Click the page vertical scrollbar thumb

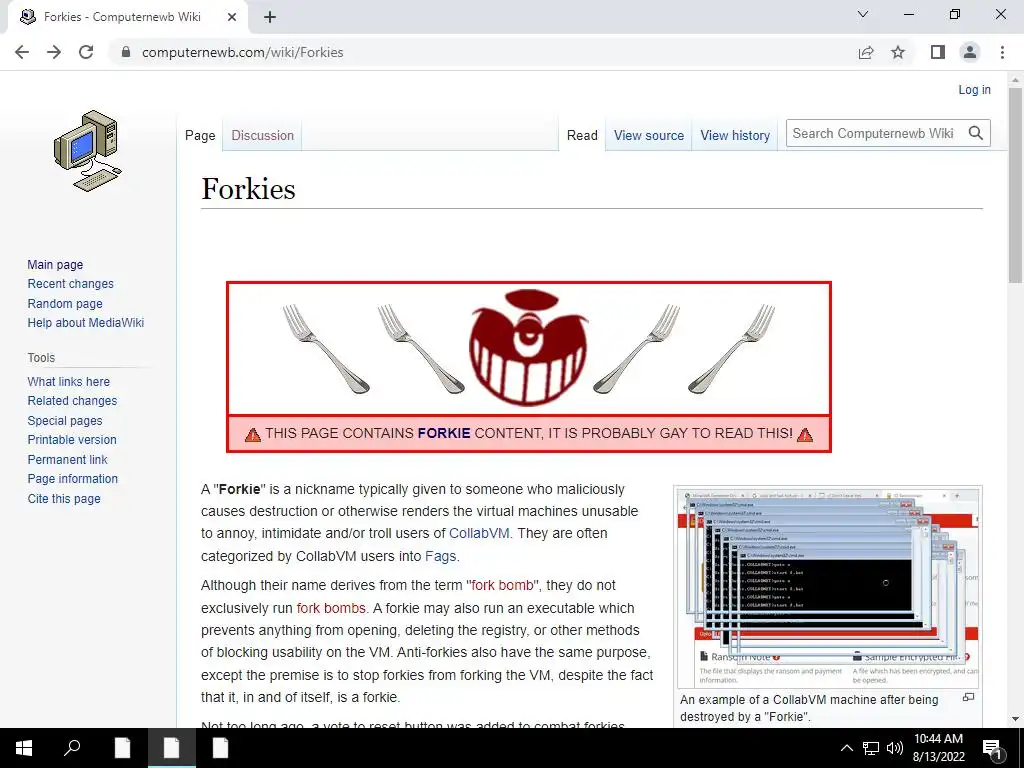pos(1015,185)
